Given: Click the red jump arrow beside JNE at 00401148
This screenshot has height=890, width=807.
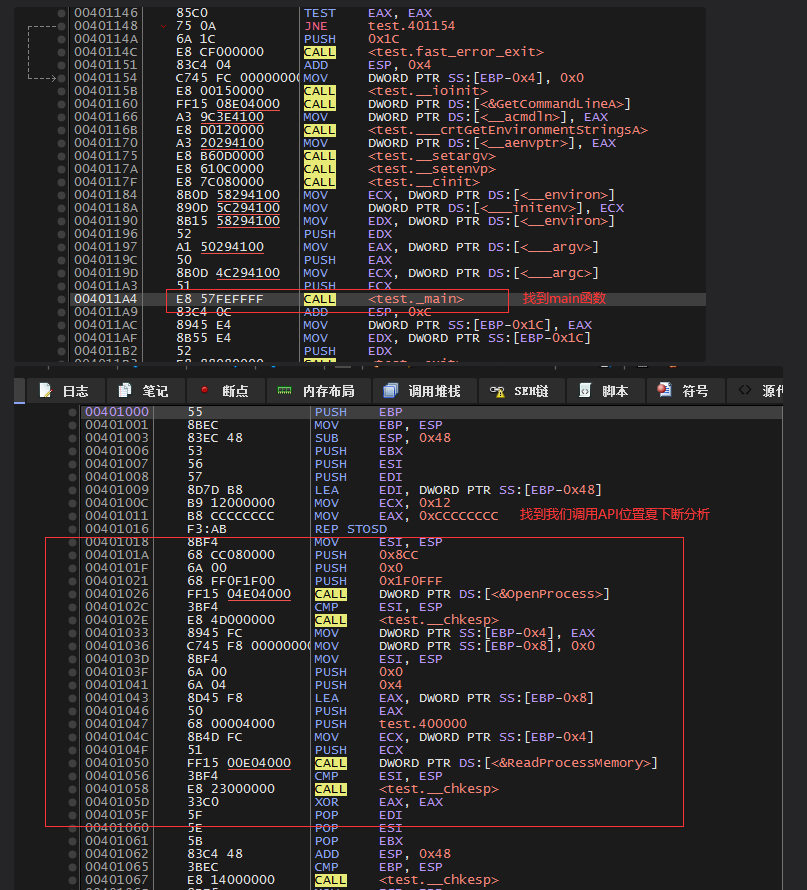Looking at the screenshot, I should click(x=164, y=26).
